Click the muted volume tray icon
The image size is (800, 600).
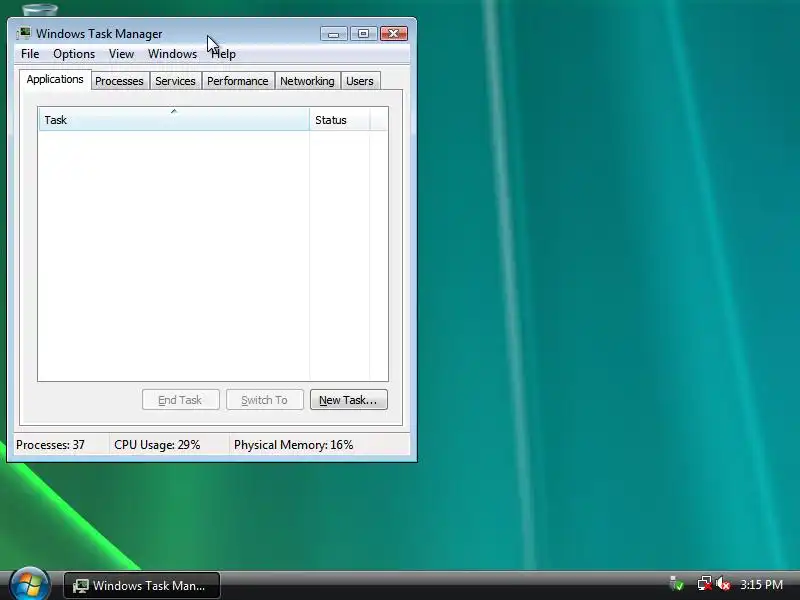[x=722, y=584]
